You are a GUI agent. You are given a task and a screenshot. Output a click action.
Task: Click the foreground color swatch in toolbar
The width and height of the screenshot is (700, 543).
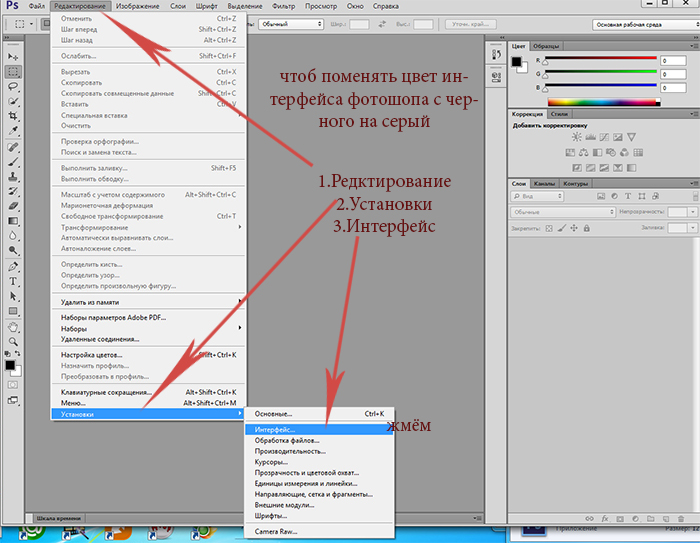pos(10,365)
